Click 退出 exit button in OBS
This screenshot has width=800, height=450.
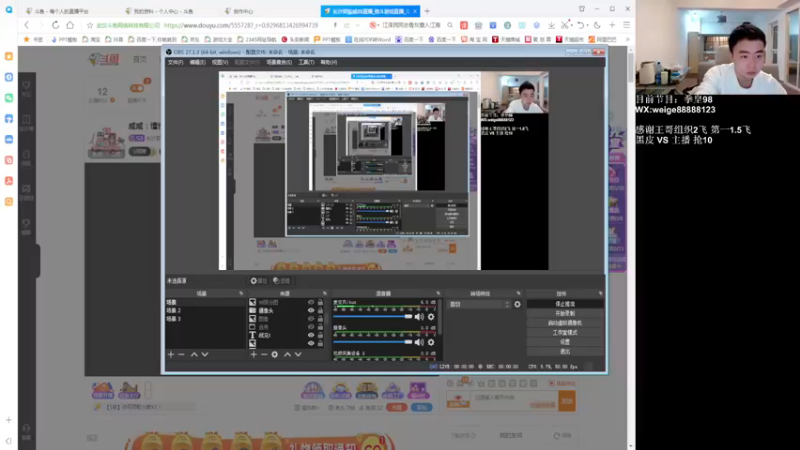(x=565, y=352)
